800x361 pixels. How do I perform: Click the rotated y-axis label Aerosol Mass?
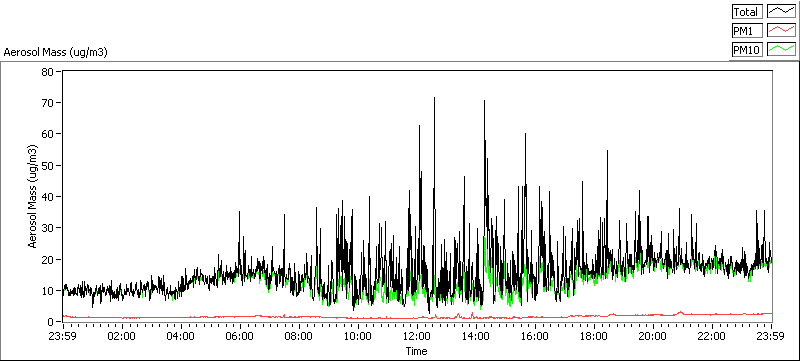coord(33,196)
